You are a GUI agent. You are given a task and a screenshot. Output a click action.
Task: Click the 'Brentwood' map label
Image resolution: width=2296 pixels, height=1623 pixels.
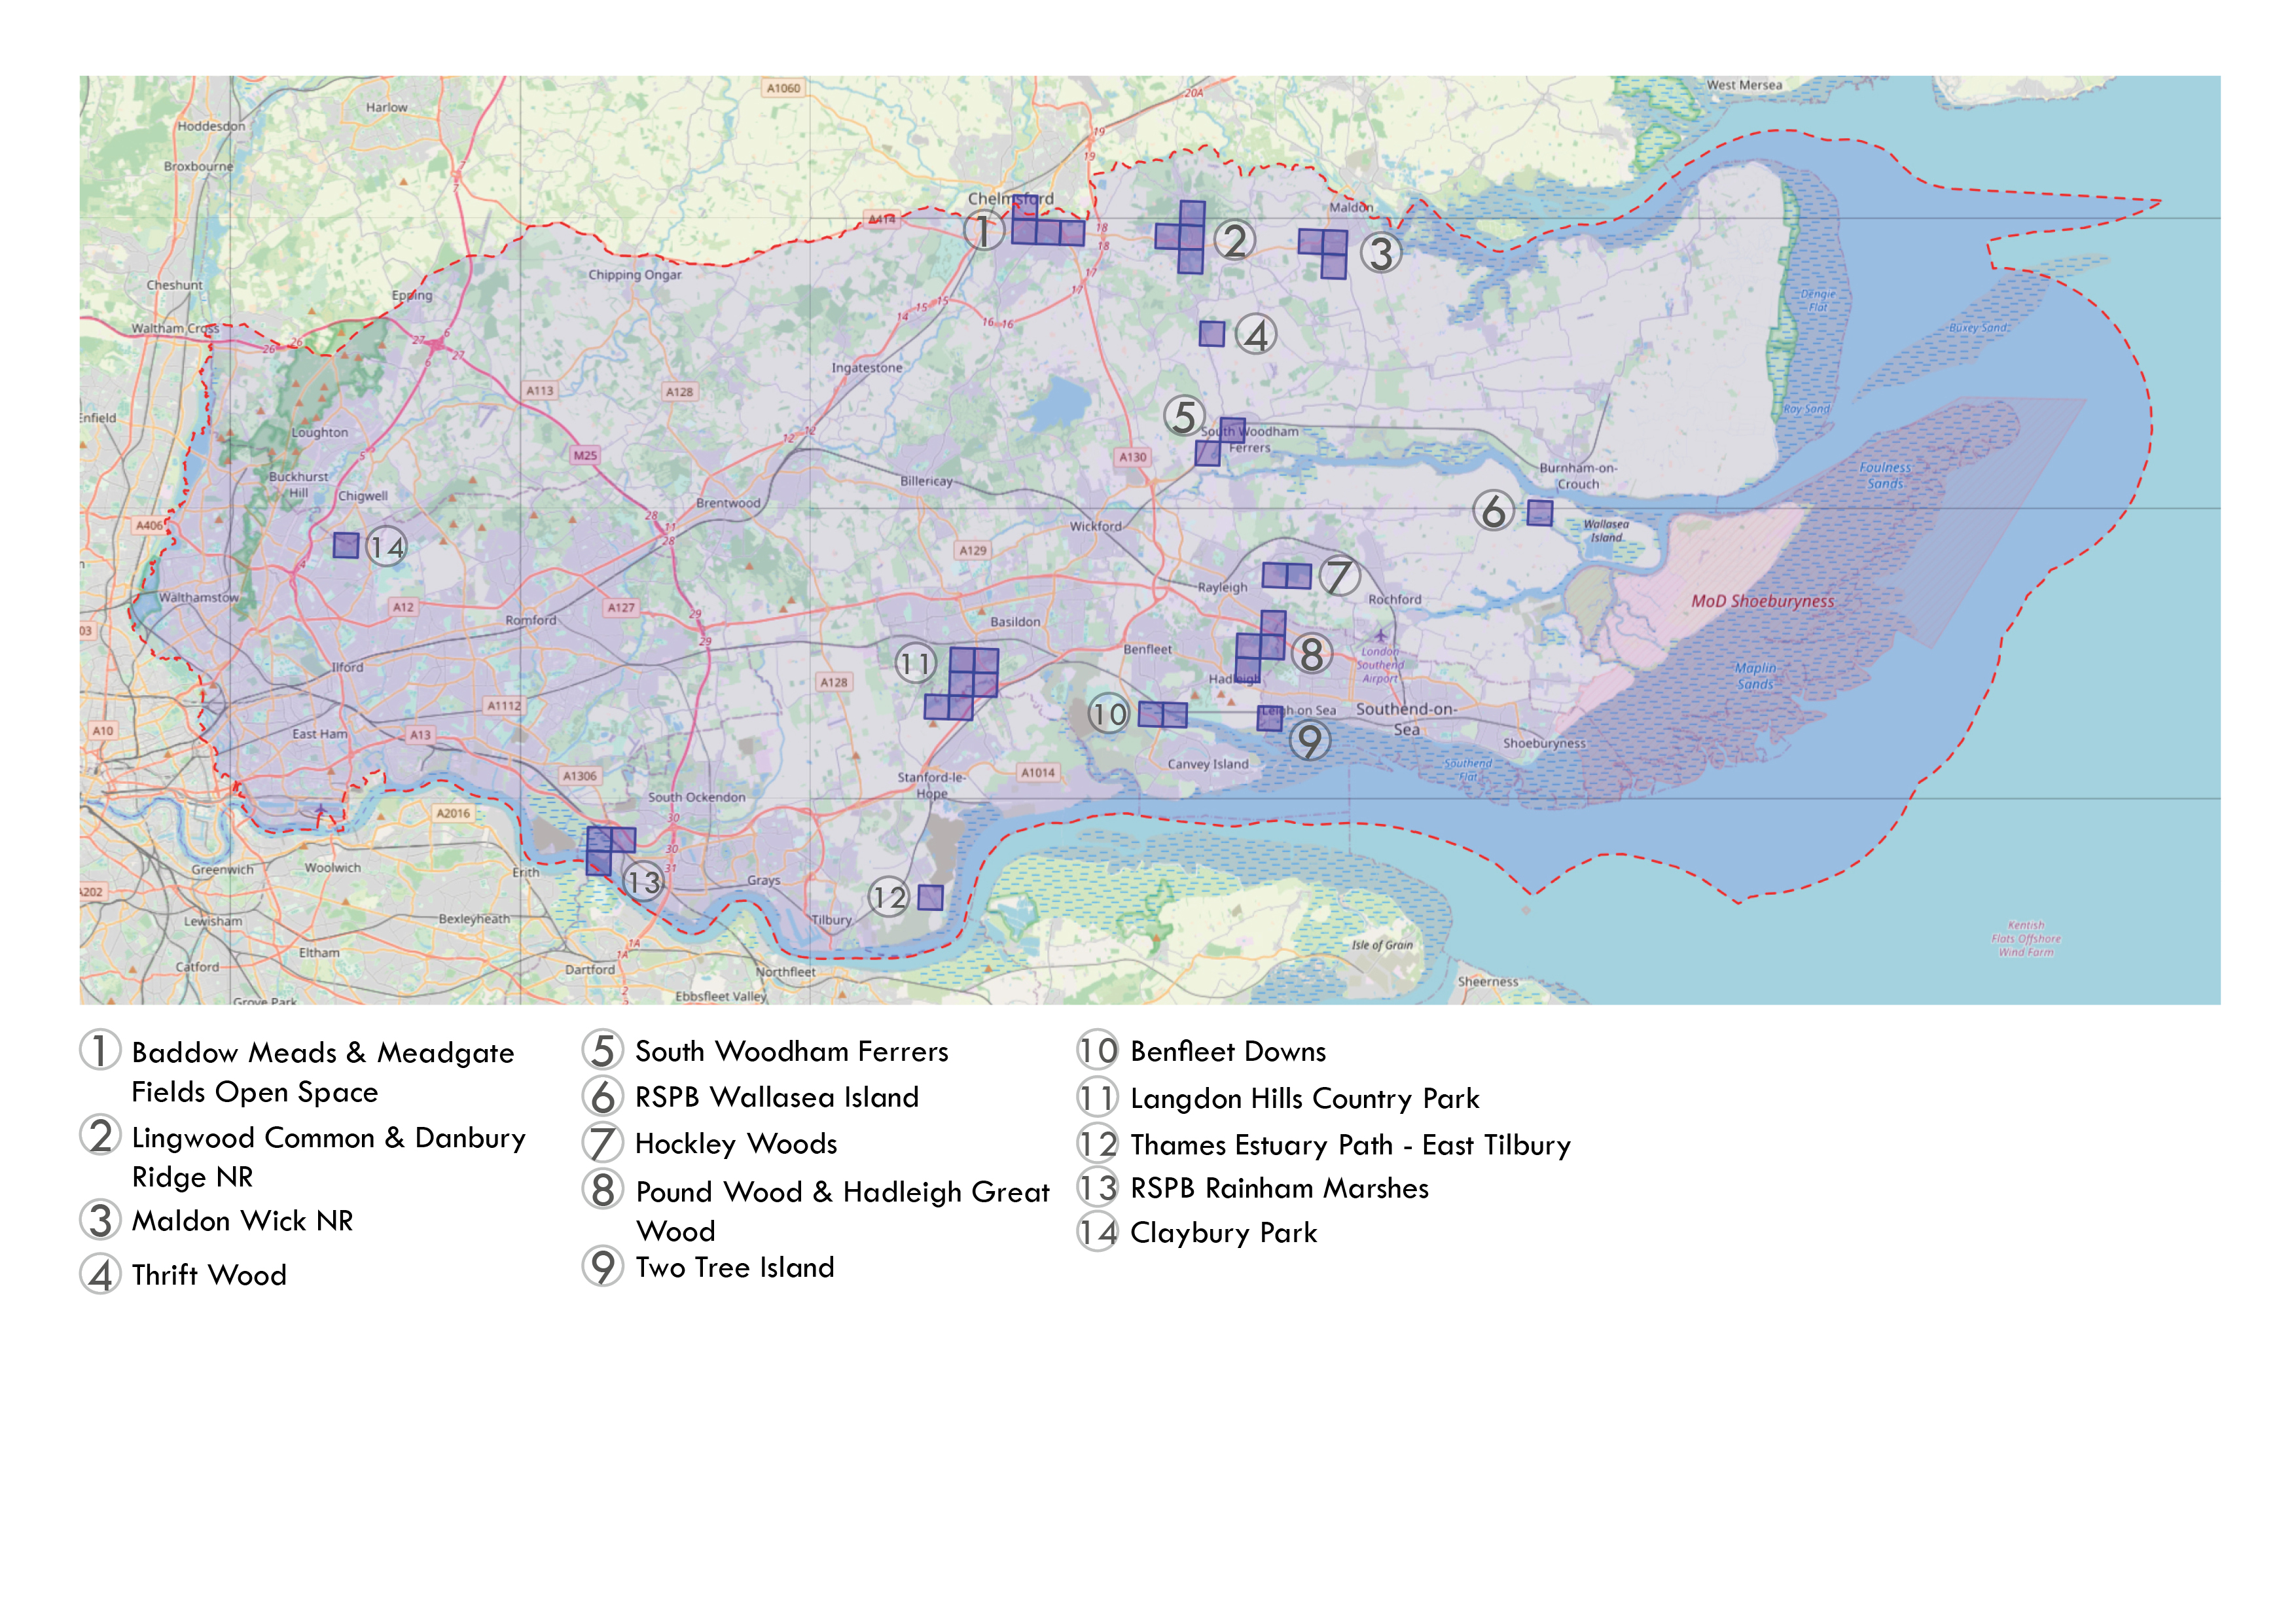click(x=729, y=503)
